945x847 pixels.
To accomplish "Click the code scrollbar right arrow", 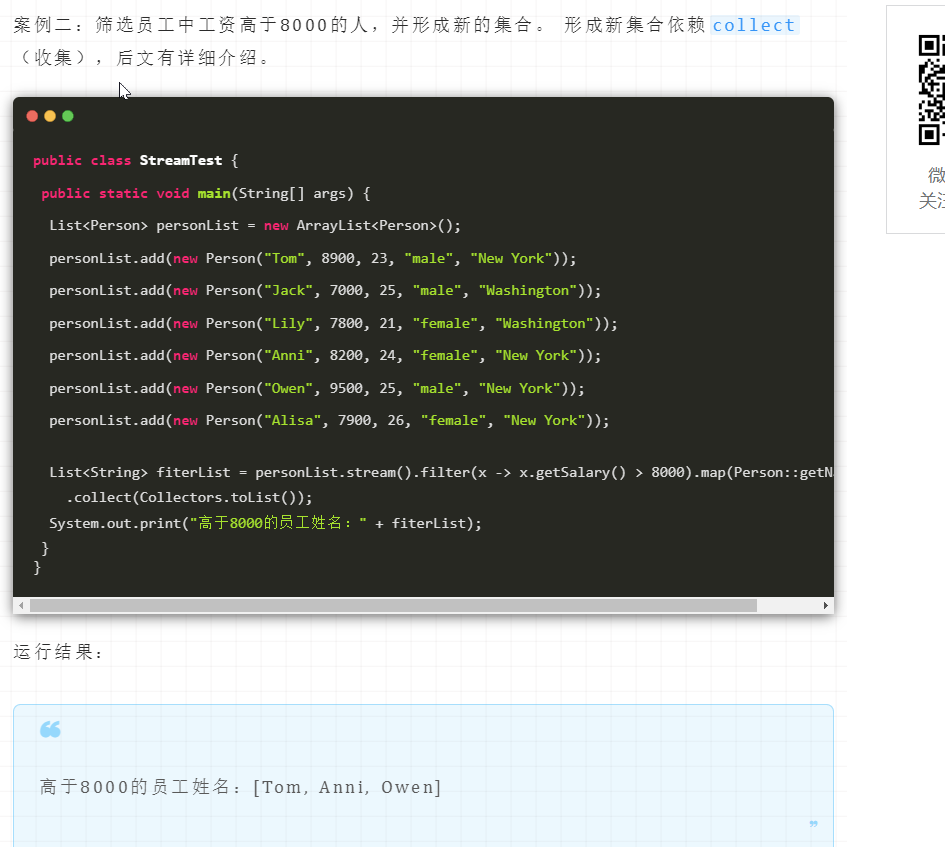I will [826, 605].
